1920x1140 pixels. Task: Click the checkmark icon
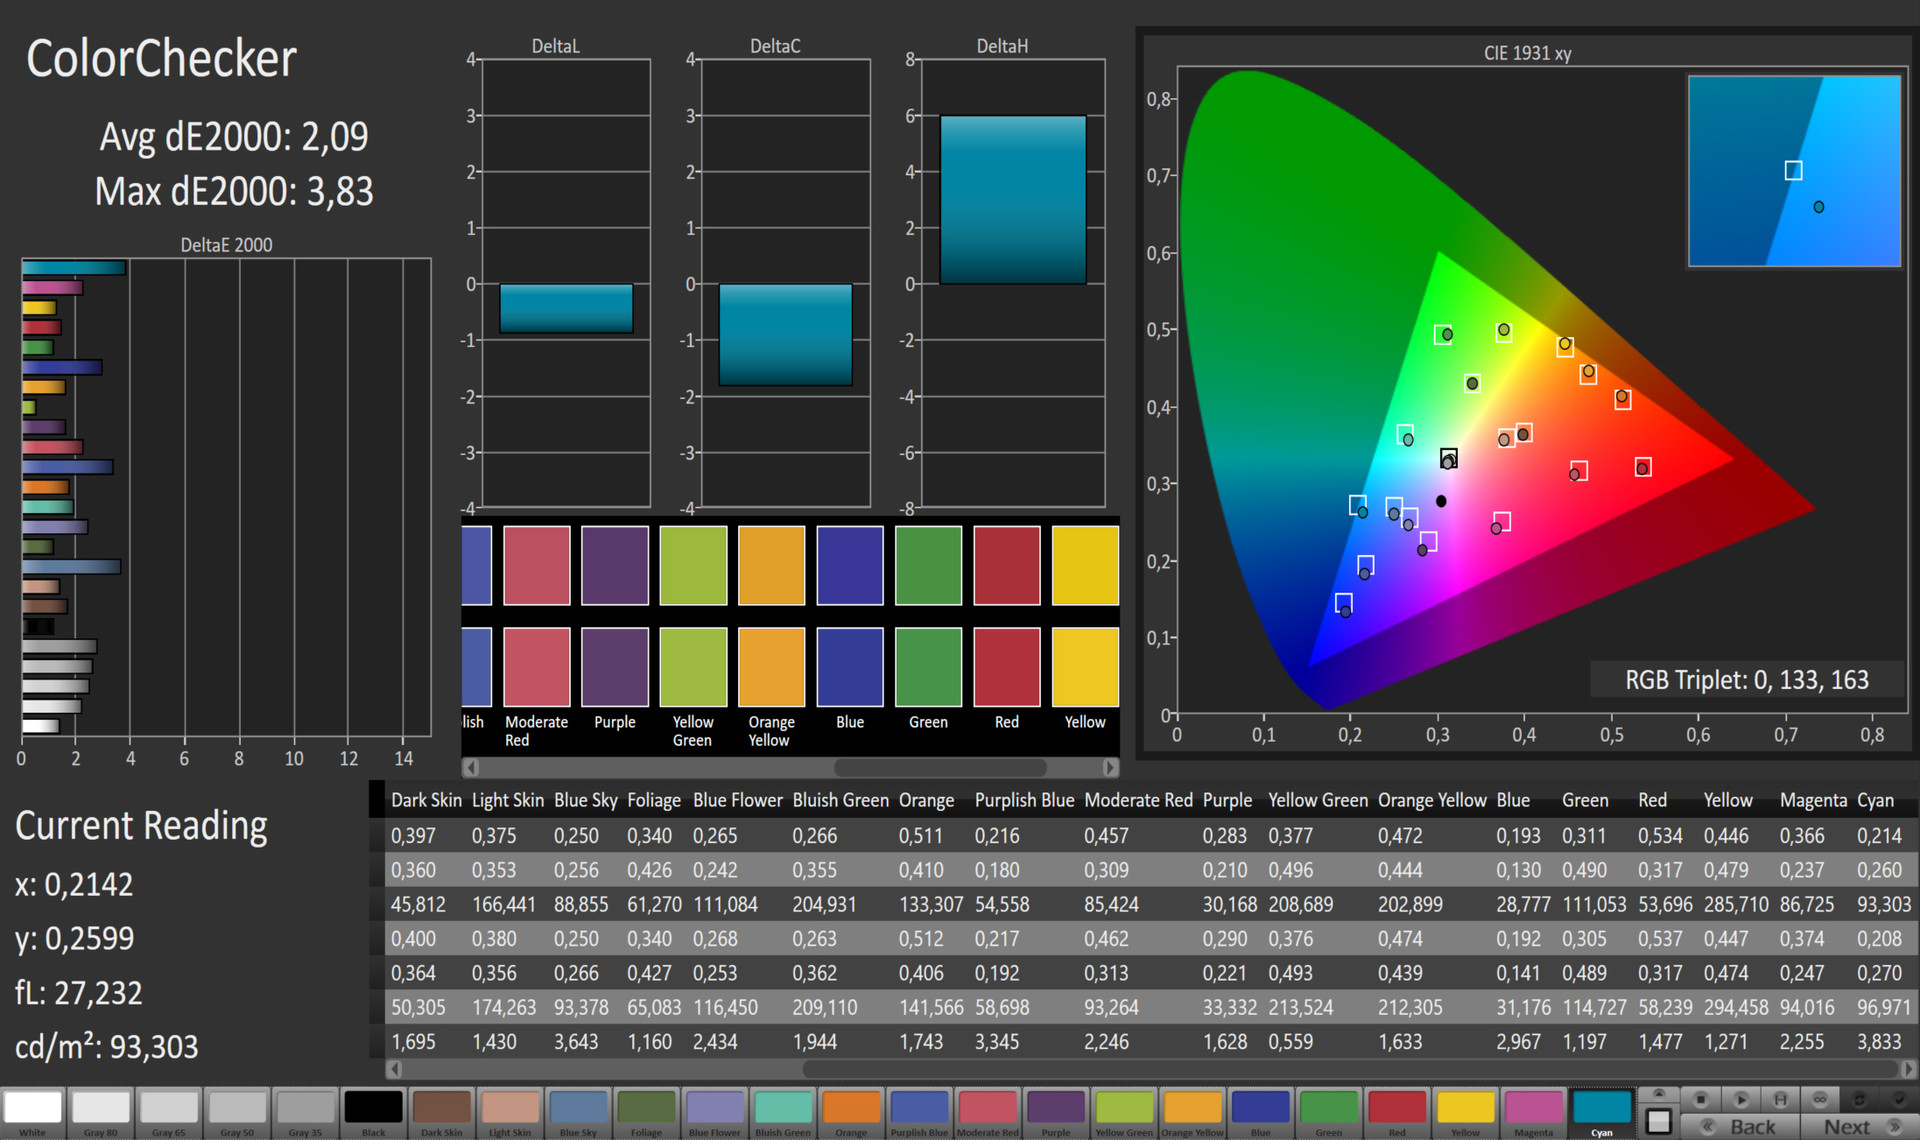(1899, 1099)
